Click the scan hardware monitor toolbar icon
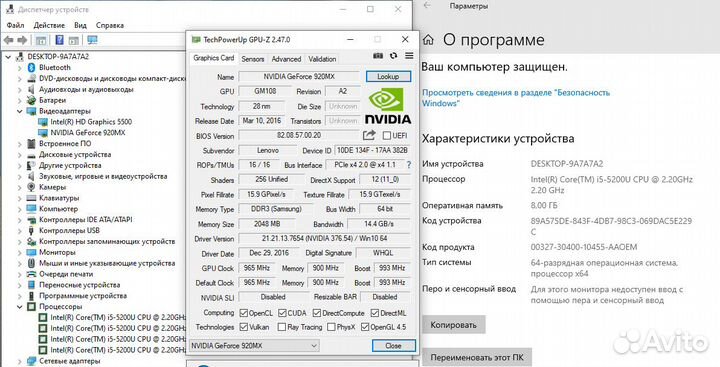 92,40
